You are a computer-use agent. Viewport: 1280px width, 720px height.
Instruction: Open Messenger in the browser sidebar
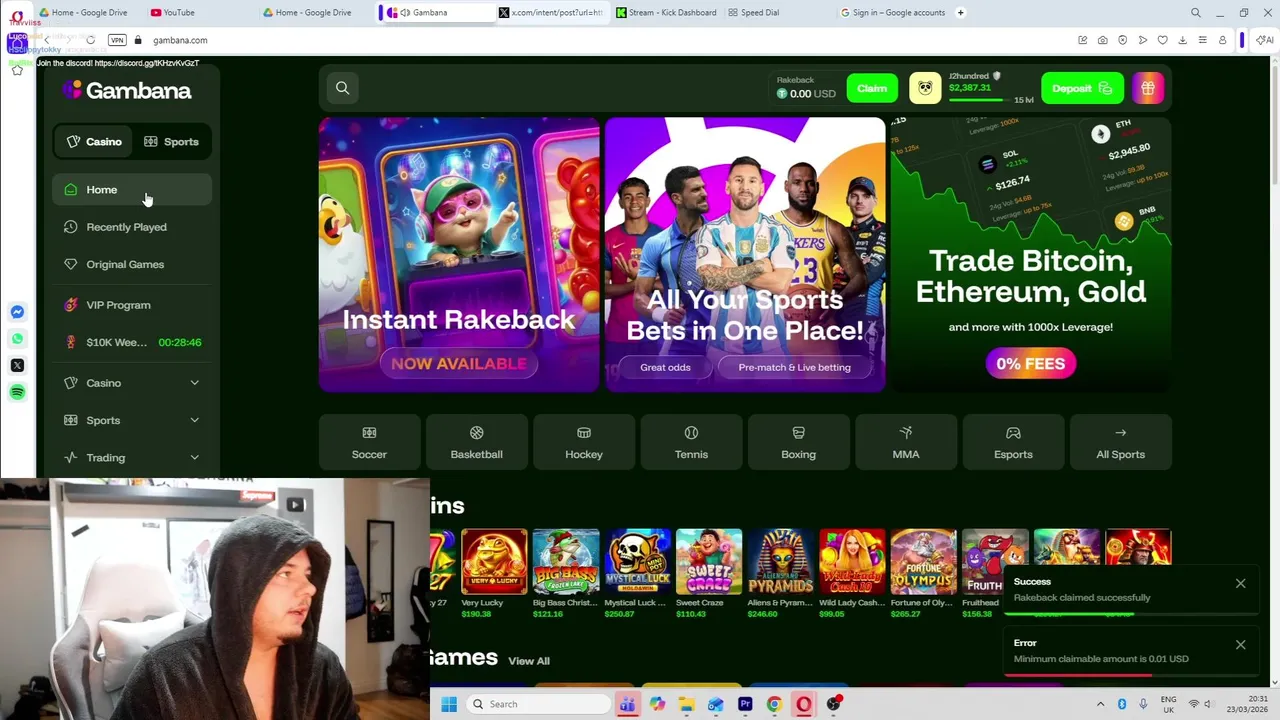point(17,312)
